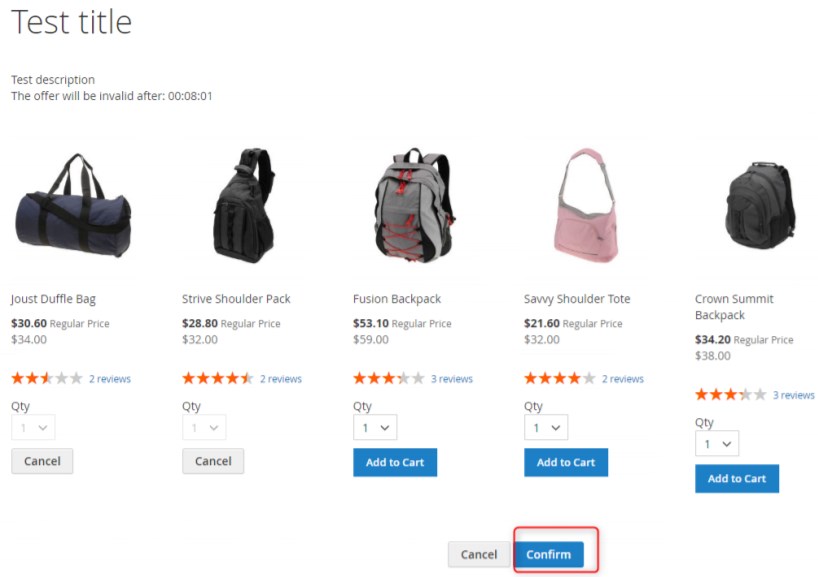Open the Crown Summit Backpack image

(761, 205)
